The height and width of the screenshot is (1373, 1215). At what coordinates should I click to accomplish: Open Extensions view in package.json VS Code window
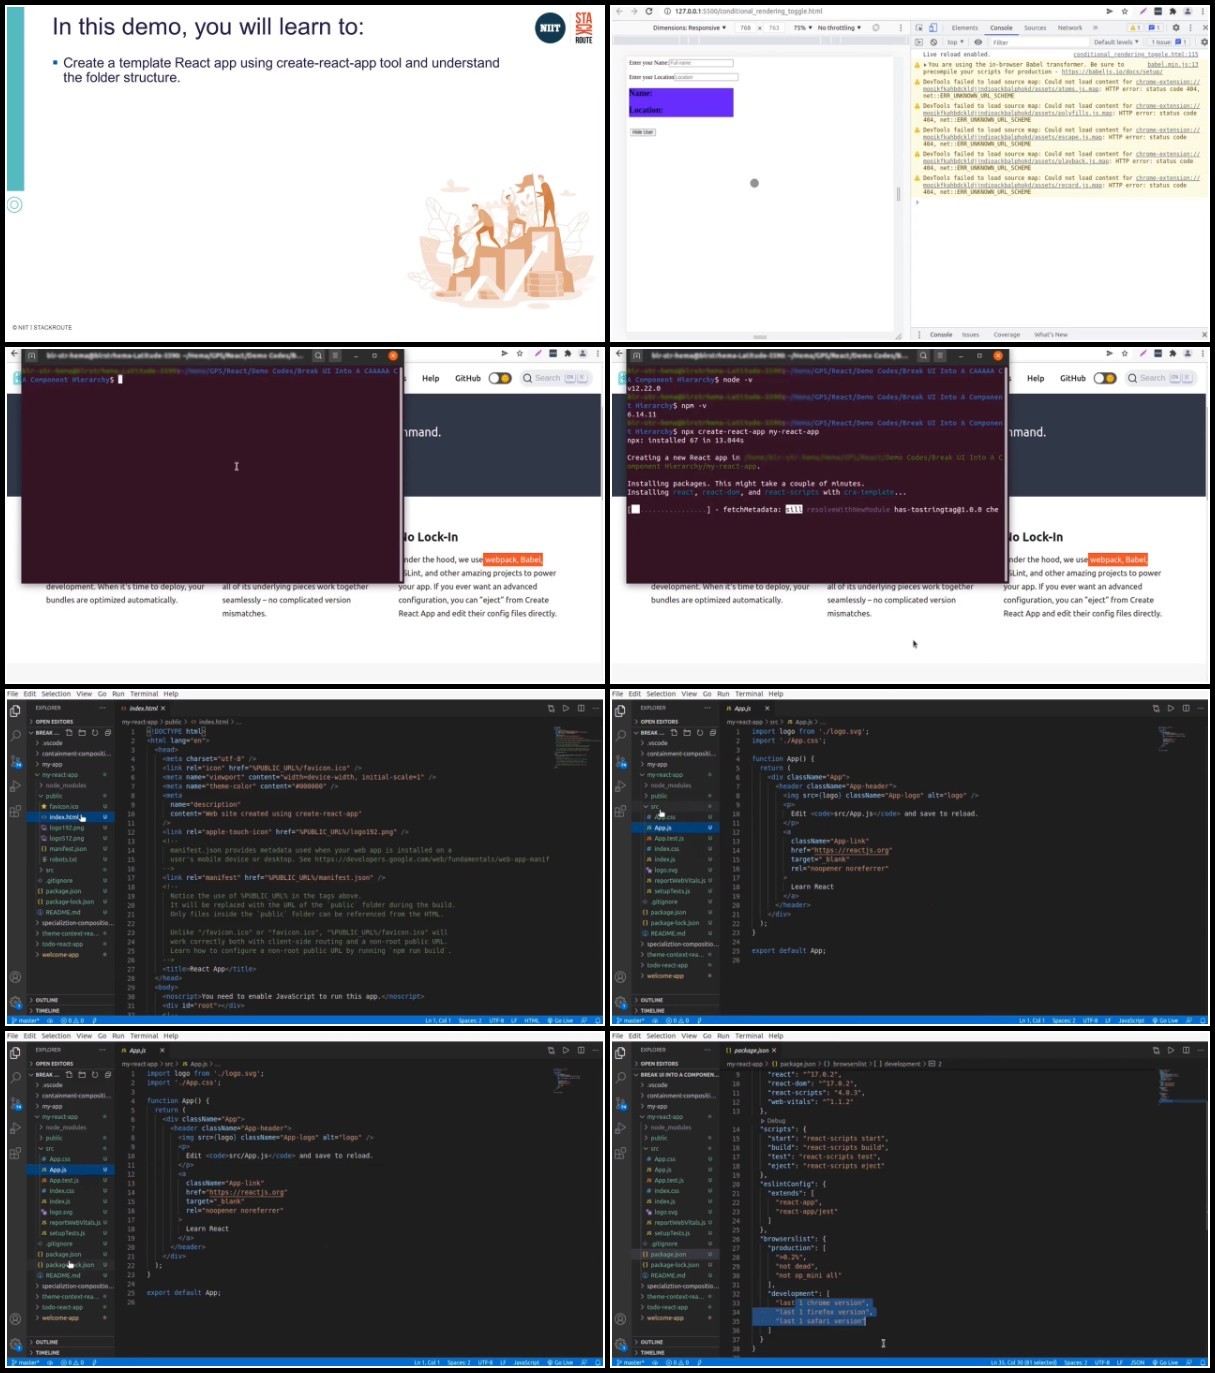tap(620, 1154)
